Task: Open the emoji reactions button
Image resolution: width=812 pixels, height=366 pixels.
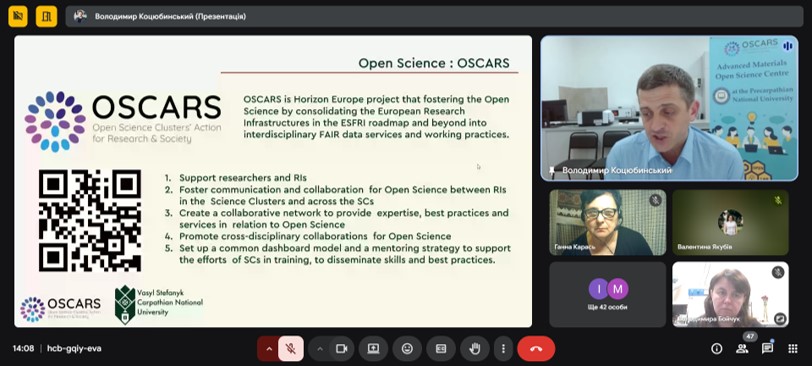Action: point(407,349)
